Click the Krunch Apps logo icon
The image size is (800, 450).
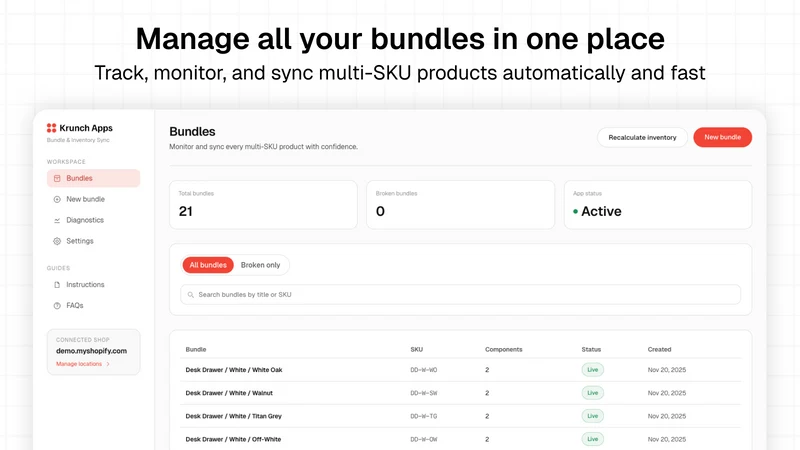coord(52,128)
